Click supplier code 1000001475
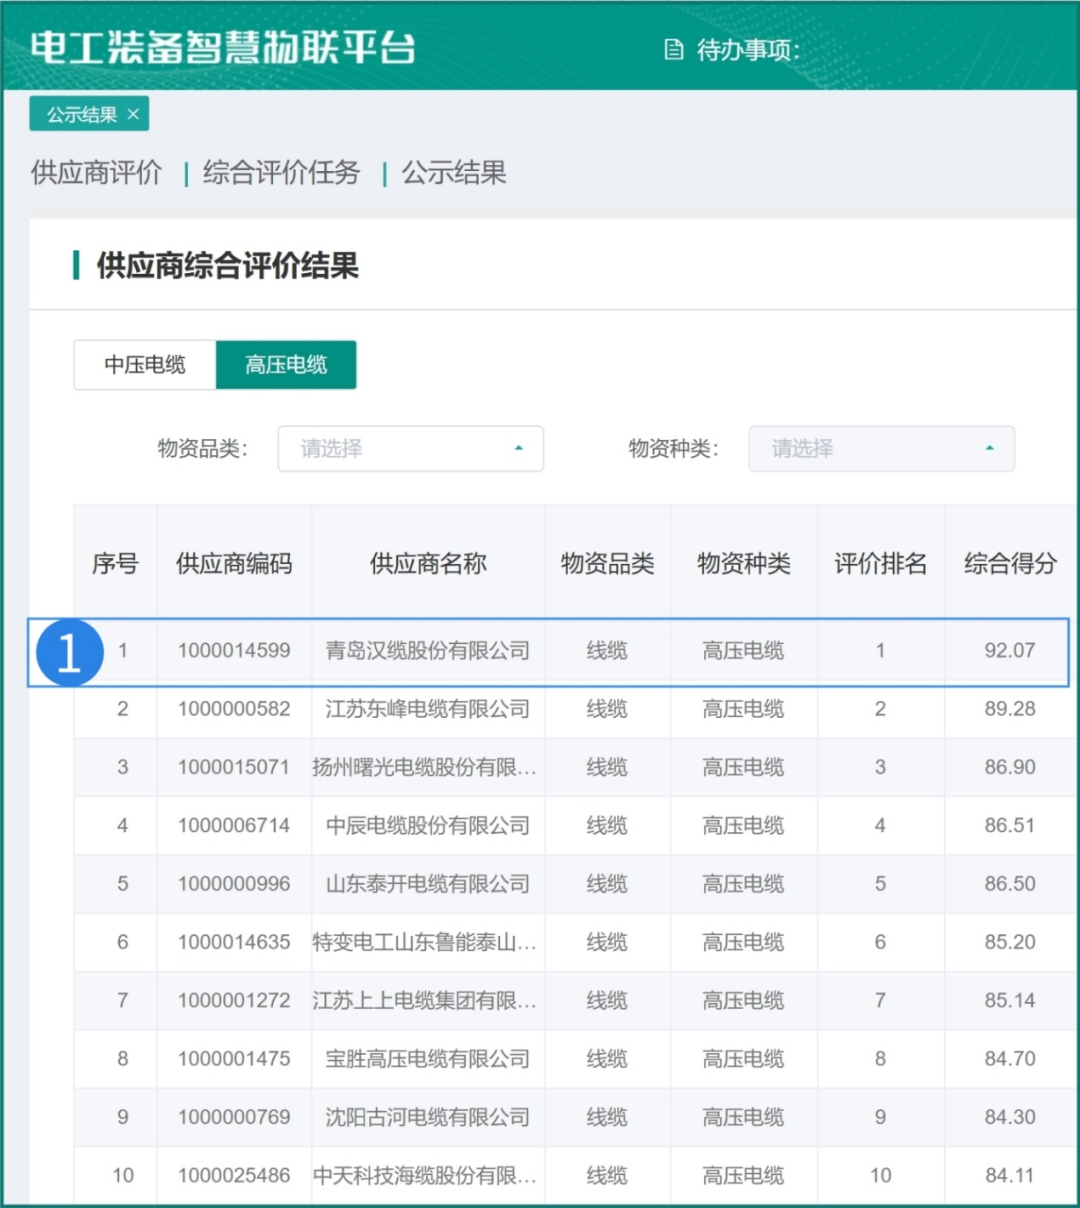The image size is (1080, 1208). click(234, 1059)
